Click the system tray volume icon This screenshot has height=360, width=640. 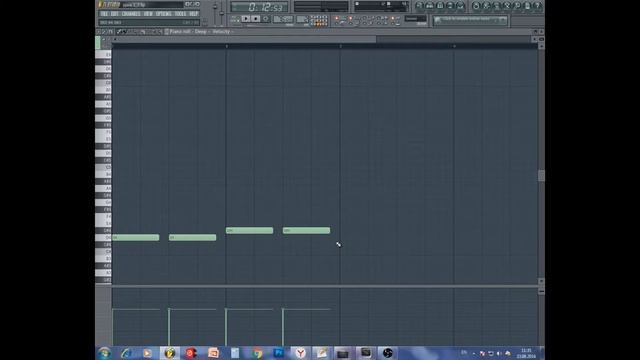coord(499,353)
